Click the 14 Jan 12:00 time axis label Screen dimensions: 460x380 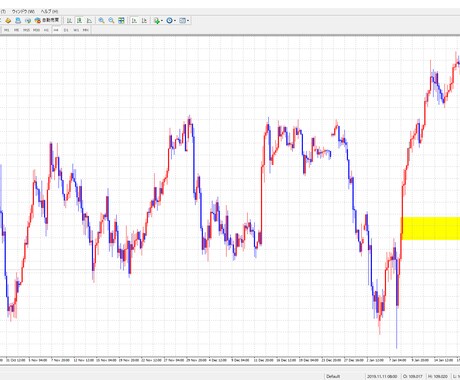click(x=443, y=360)
